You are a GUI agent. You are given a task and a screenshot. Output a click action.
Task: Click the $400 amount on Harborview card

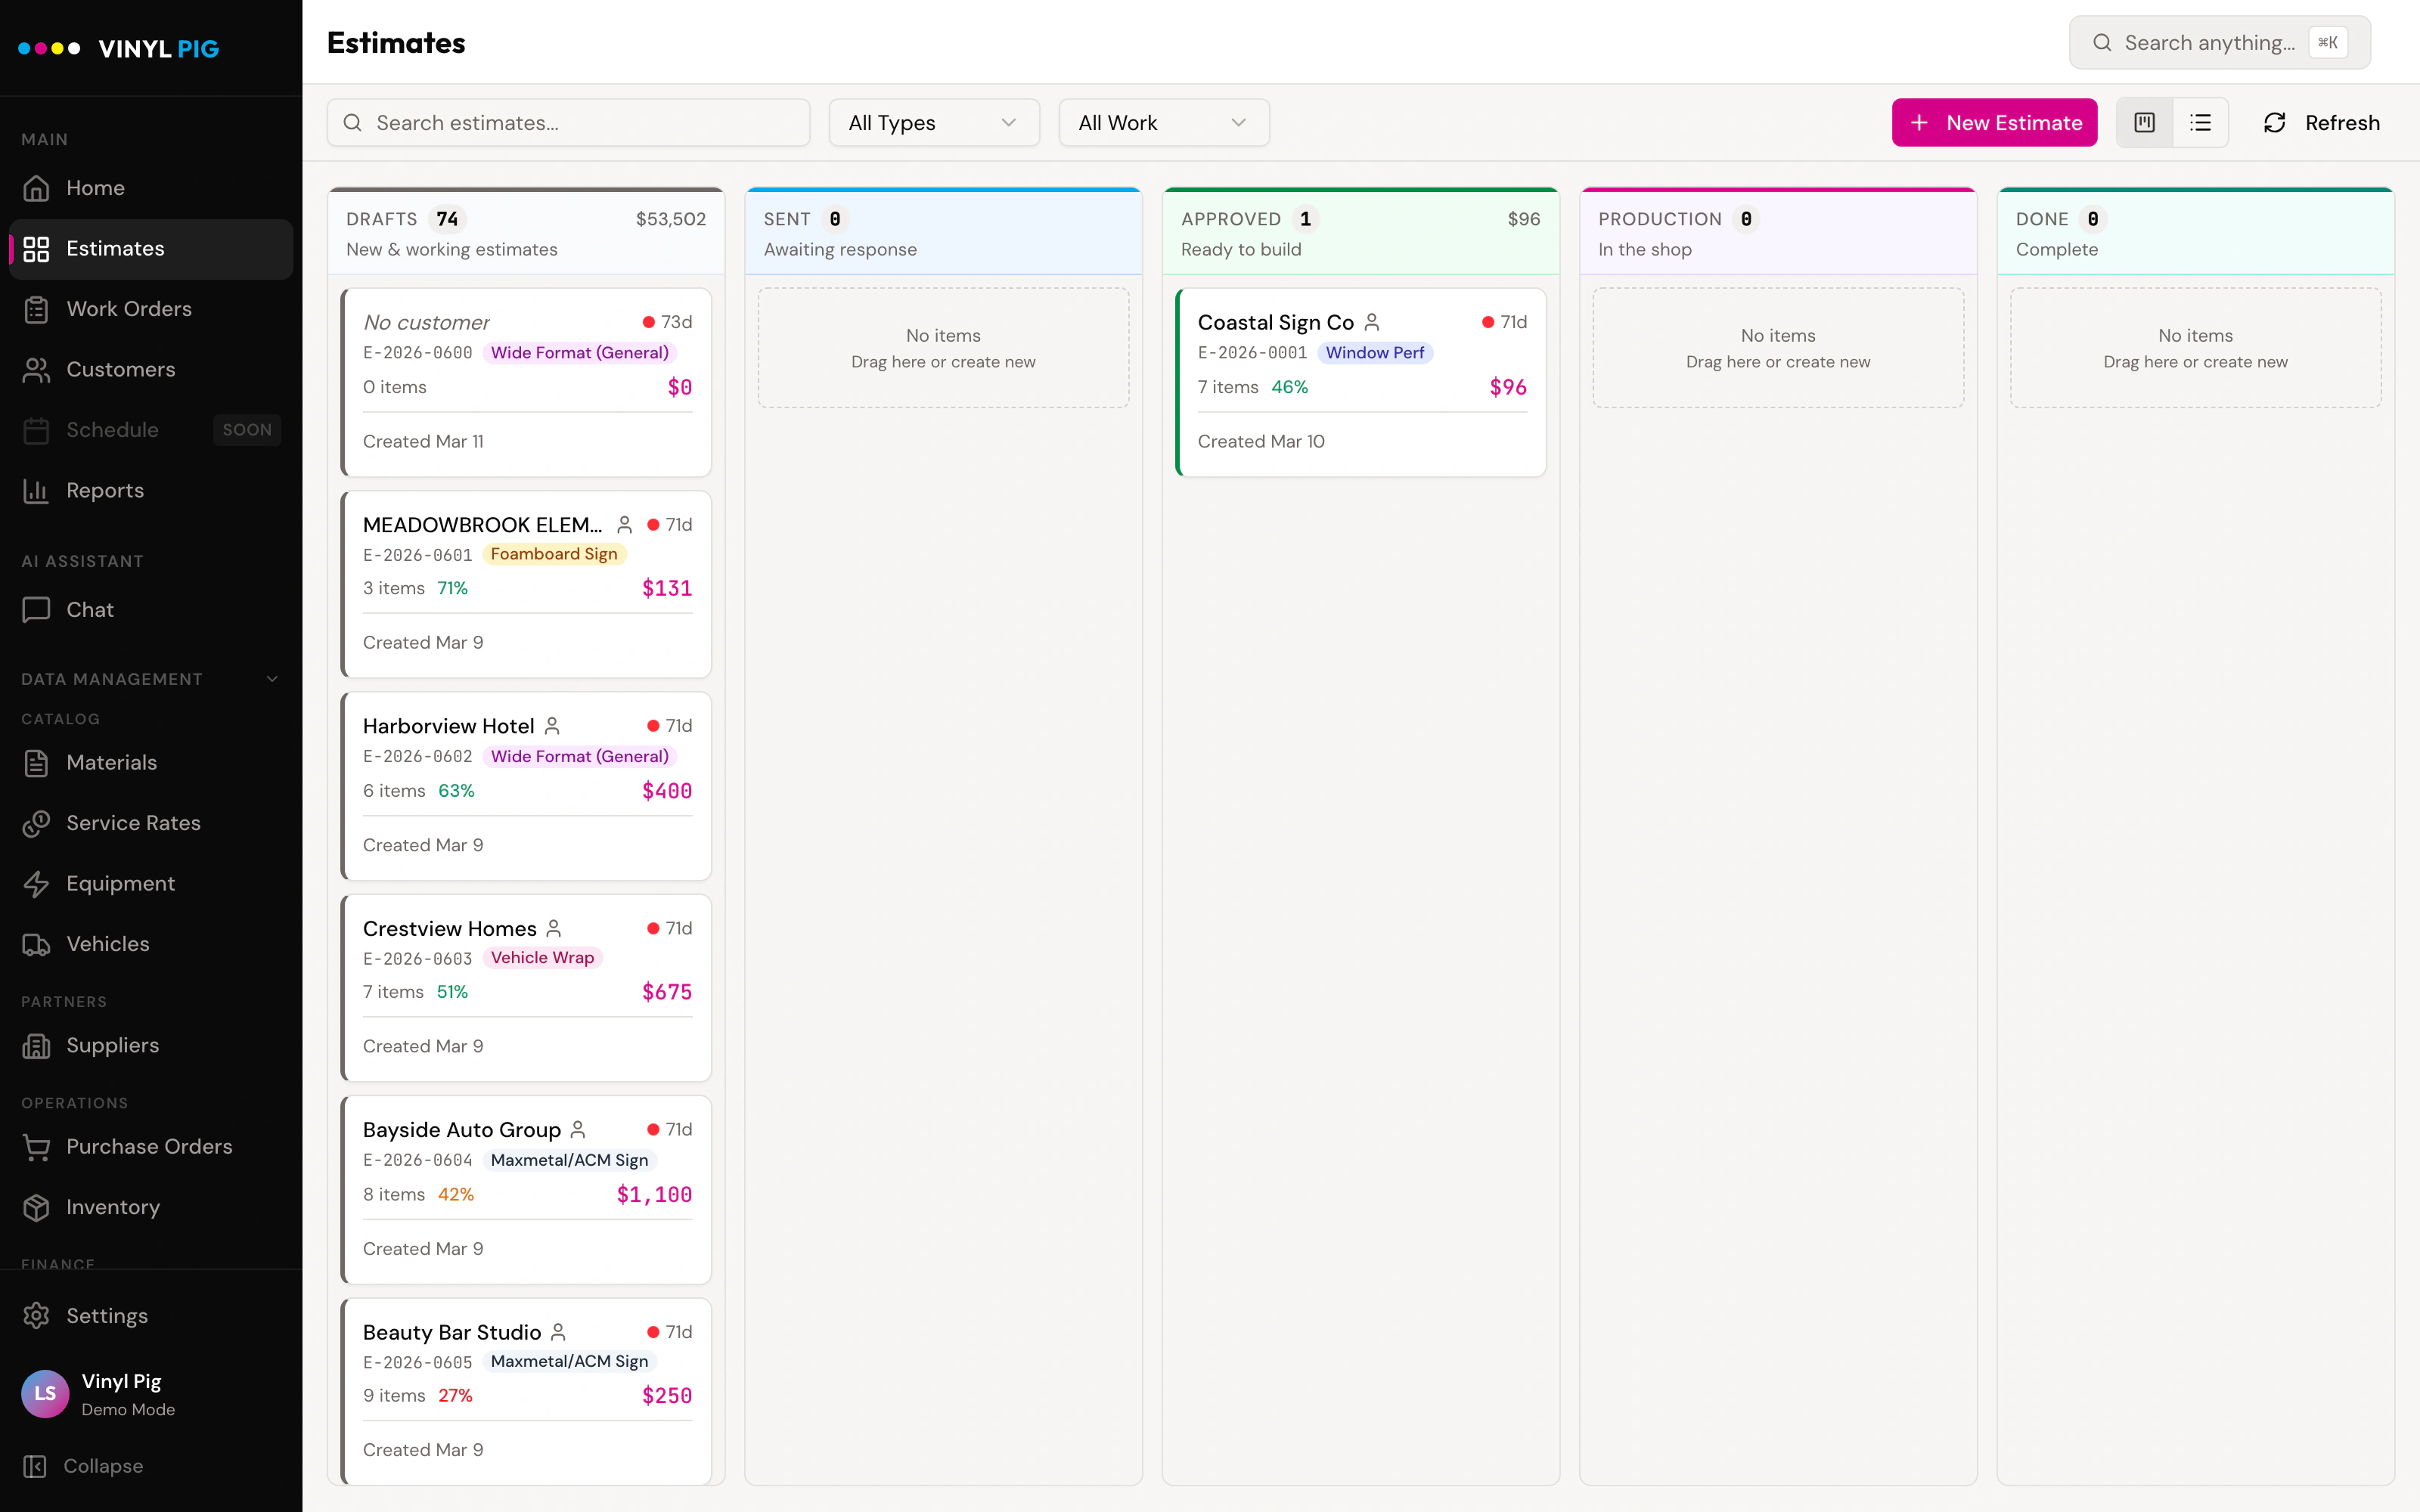[x=667, y=791]
